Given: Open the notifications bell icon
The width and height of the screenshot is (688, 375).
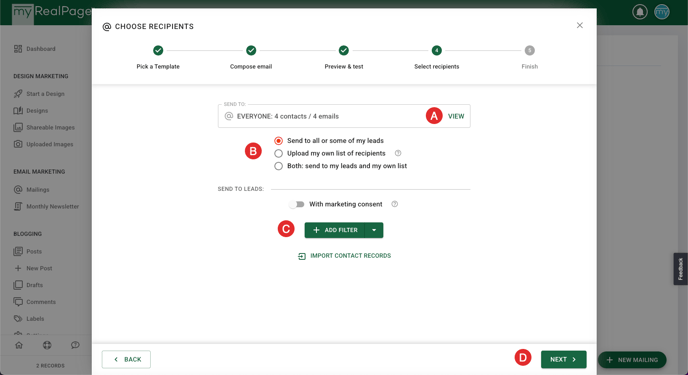Looking at the screenshot, I should click(x=640, y=12).
